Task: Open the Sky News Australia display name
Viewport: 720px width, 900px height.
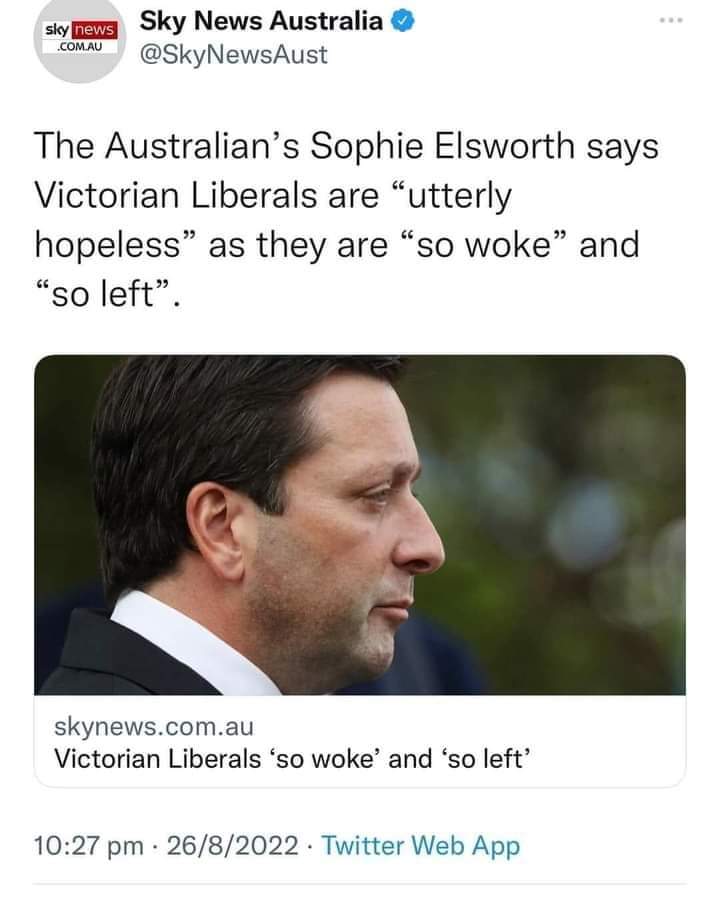Action: (261, 21)
